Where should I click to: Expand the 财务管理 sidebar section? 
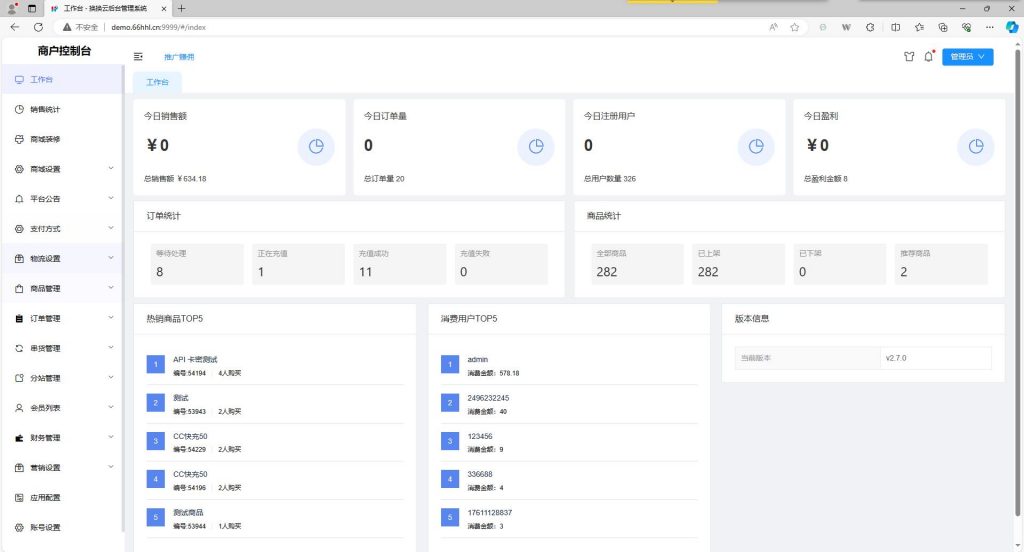[x=110, y=438]
